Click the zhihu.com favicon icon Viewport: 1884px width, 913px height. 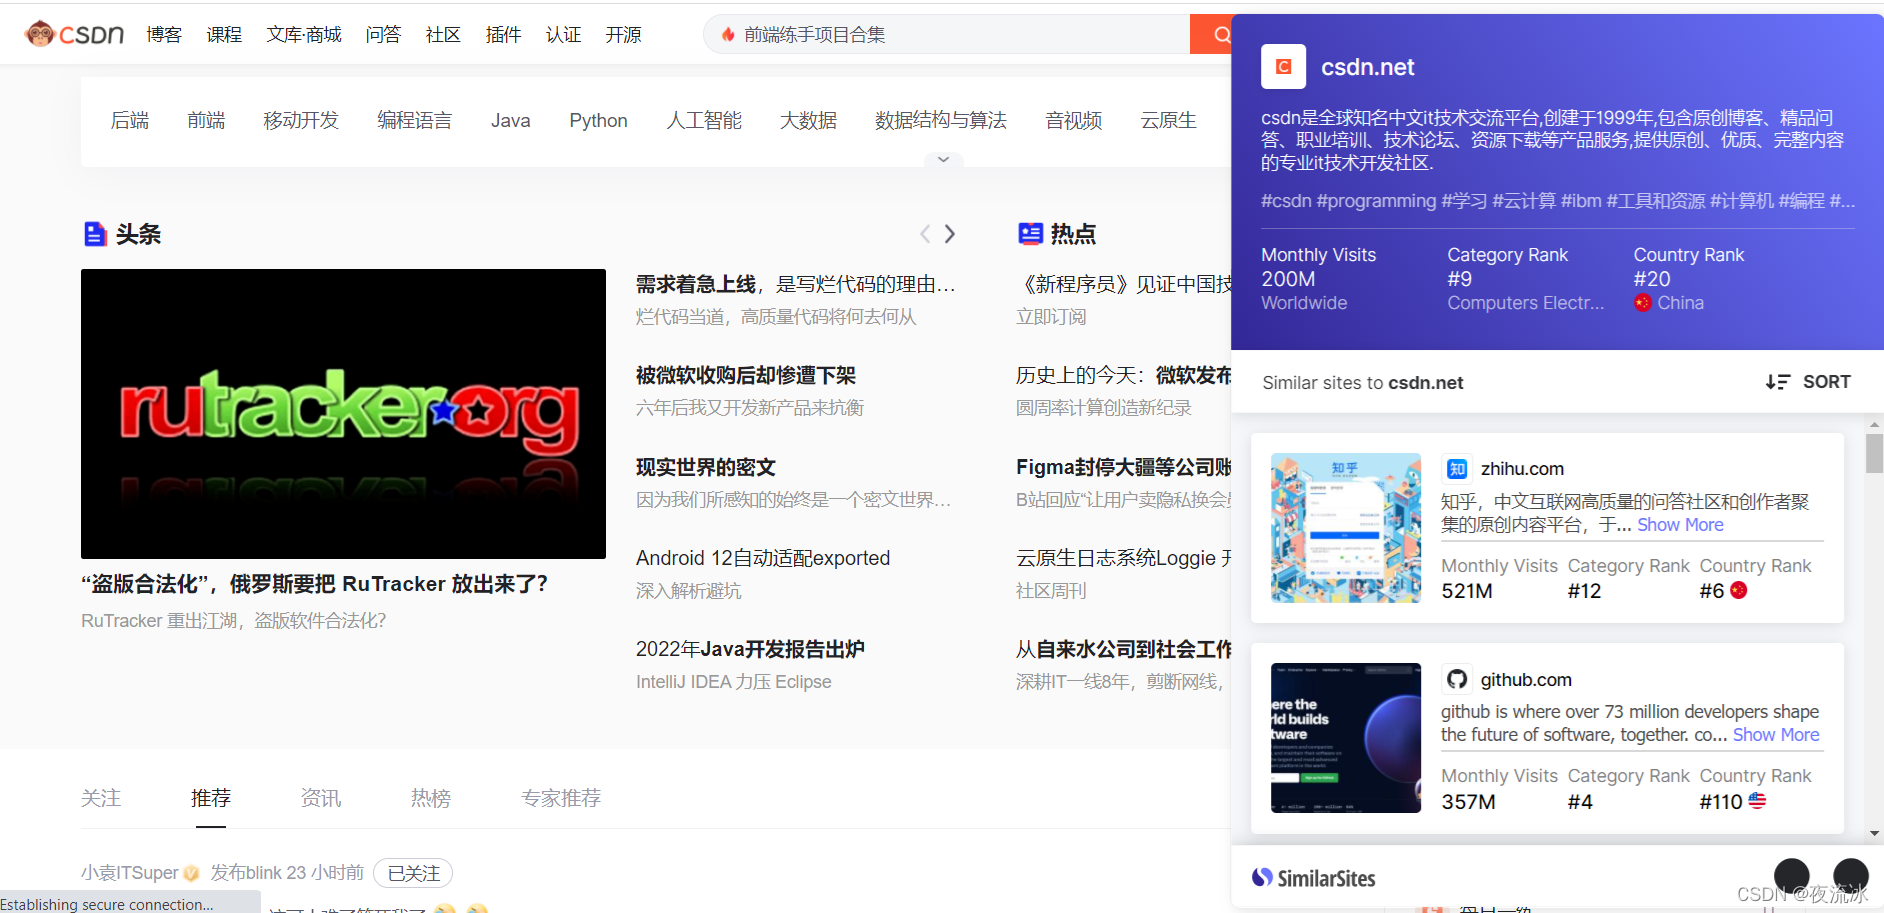[x=1456, y=469]
